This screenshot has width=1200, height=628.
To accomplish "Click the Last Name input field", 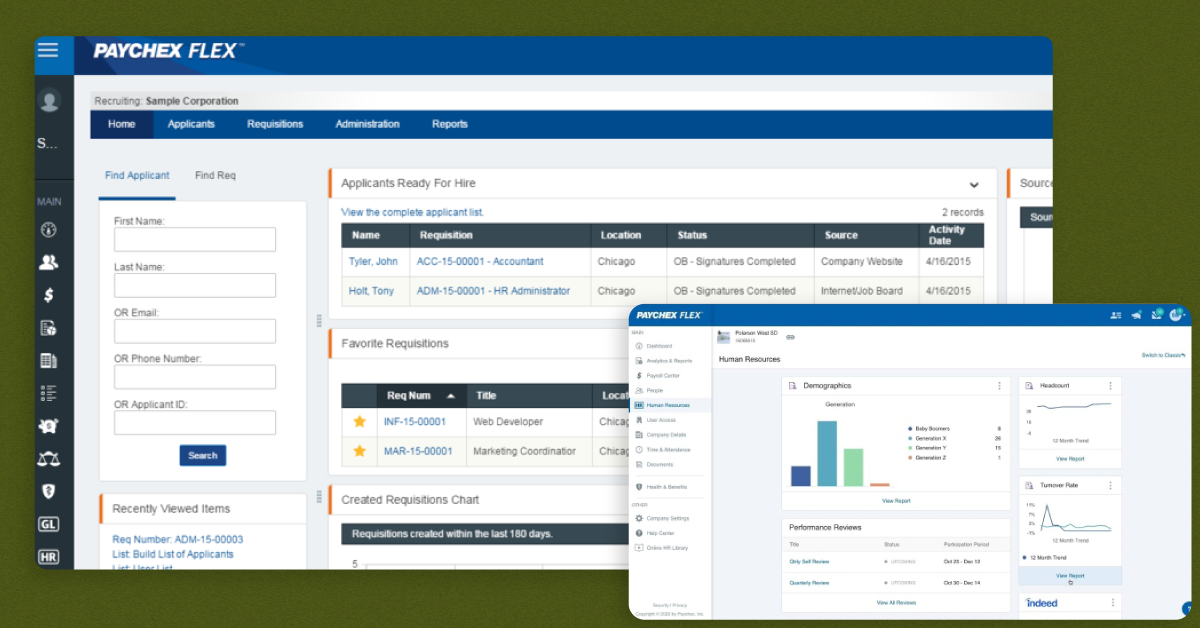I will click(195, 285).
